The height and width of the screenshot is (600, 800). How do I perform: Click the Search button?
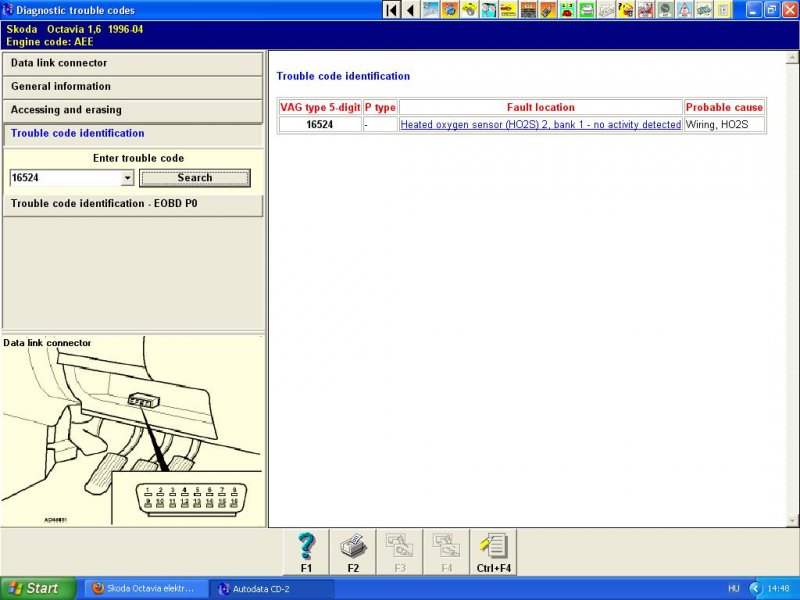point(194,178)
